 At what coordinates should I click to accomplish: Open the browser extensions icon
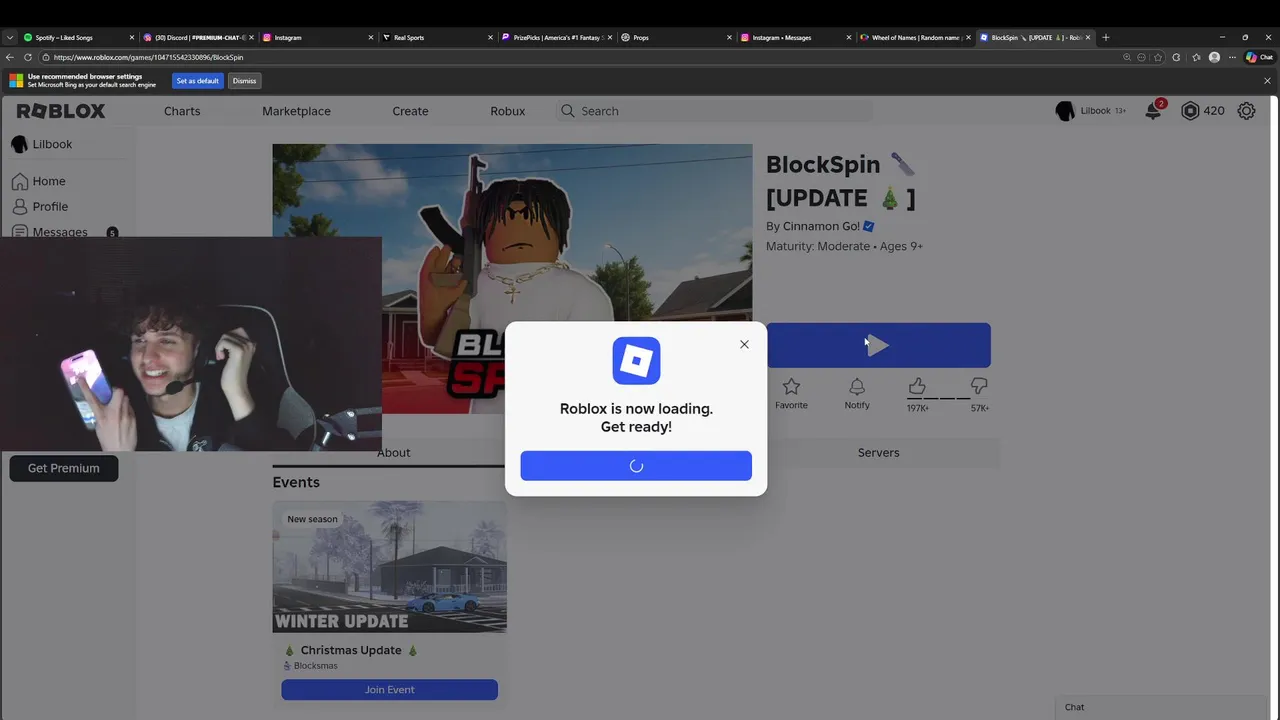coord(1176,57)
